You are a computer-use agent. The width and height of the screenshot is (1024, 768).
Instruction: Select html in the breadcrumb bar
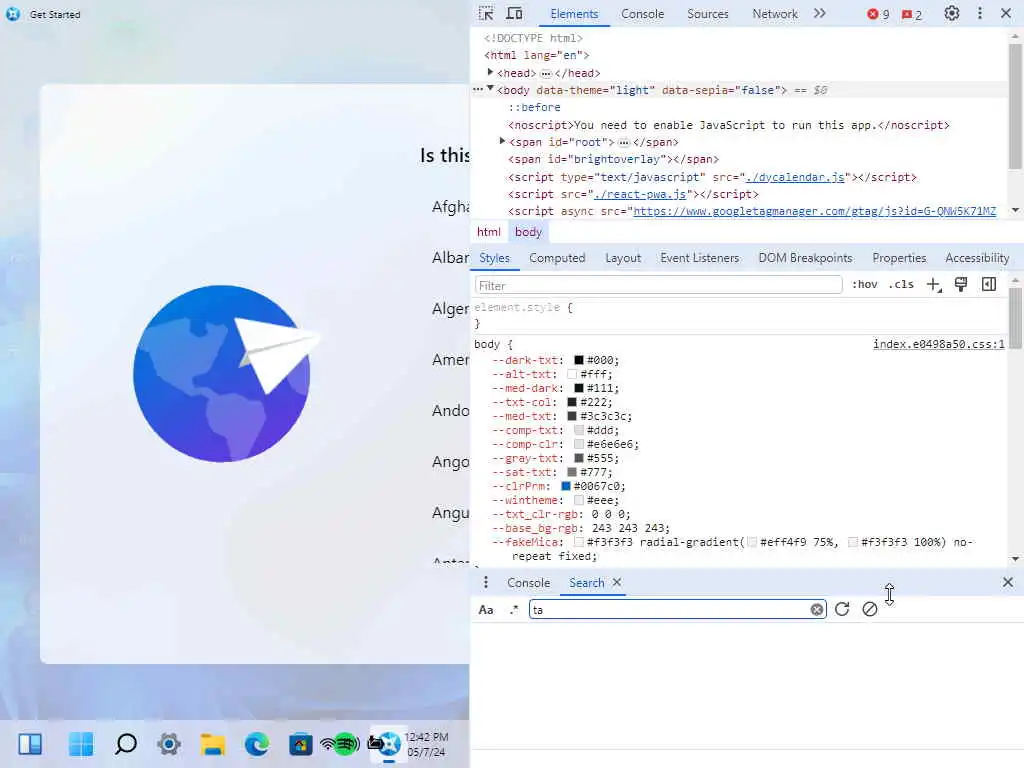pyautogui.click(x=488, y=232)
